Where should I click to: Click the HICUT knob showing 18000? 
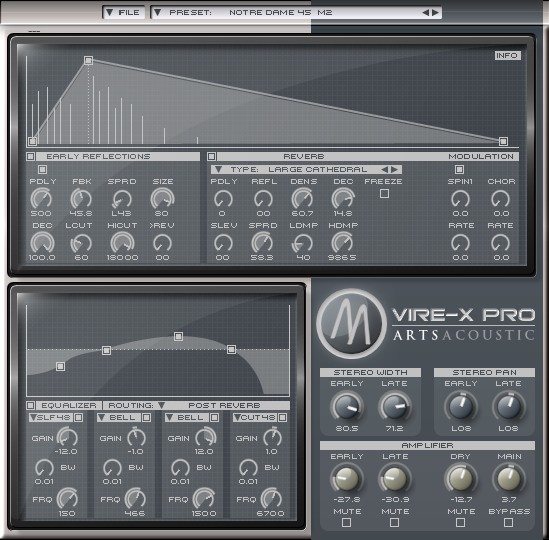point(122,243)
